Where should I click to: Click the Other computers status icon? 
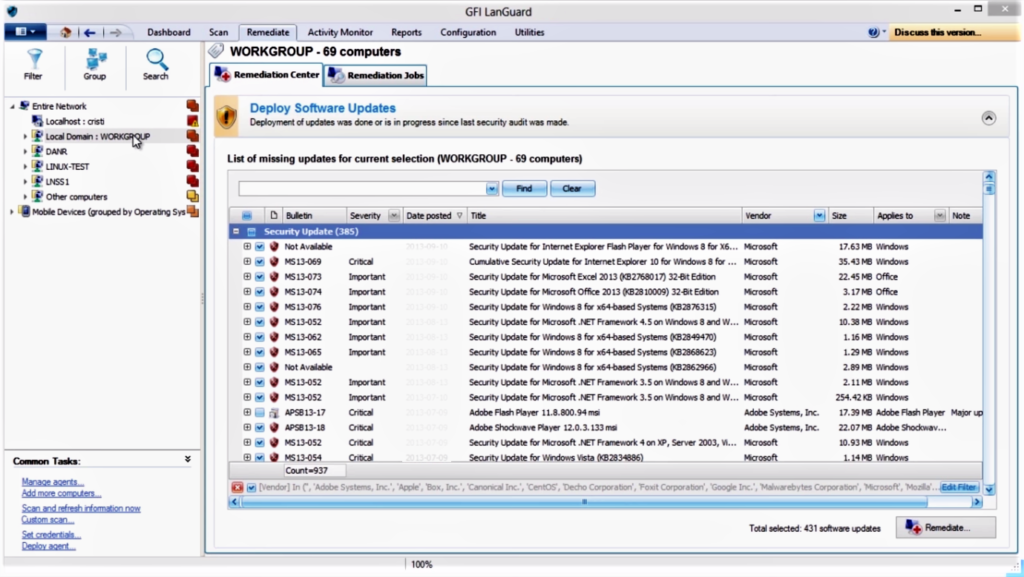point(192,196)
